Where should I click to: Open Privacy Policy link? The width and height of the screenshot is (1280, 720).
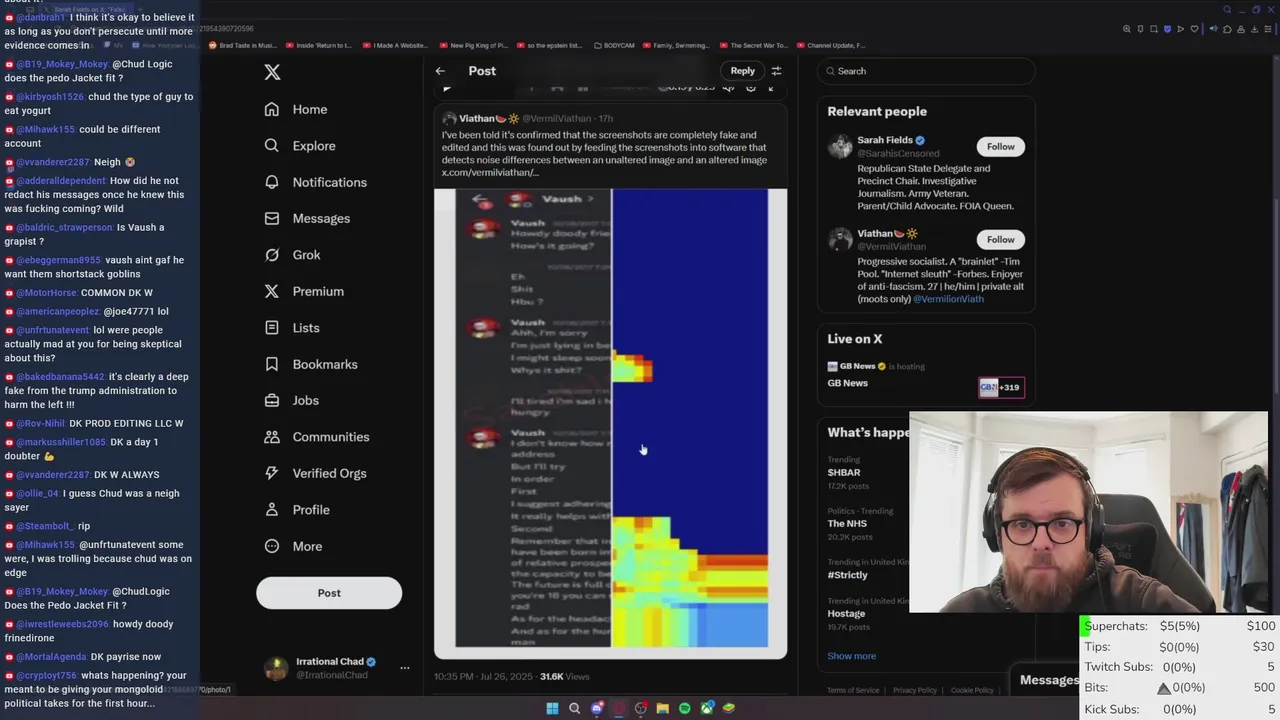click(x=915, y=690)
